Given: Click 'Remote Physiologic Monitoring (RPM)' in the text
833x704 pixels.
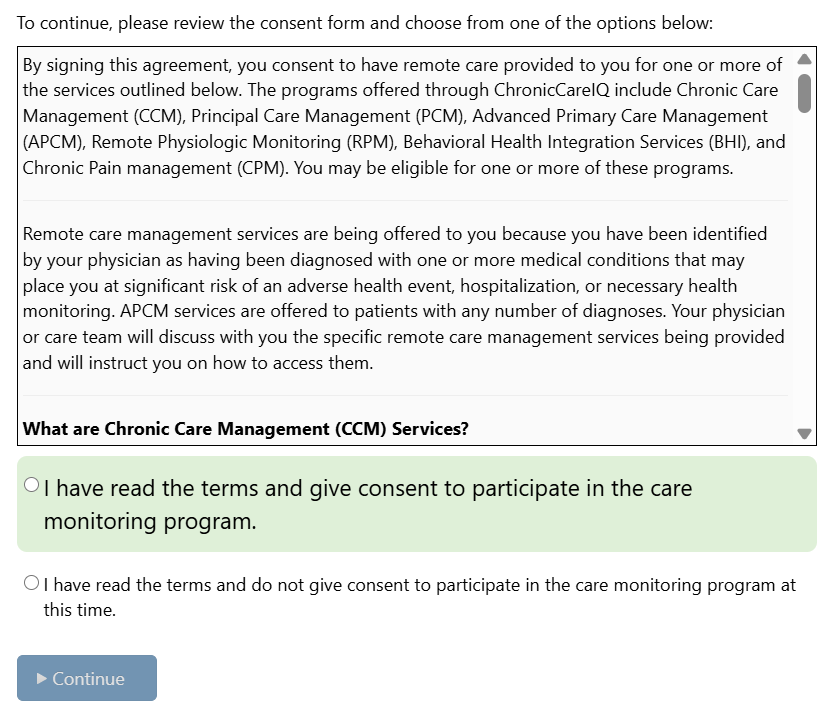Looking at the screenshot, I should (x=244, y=142).
